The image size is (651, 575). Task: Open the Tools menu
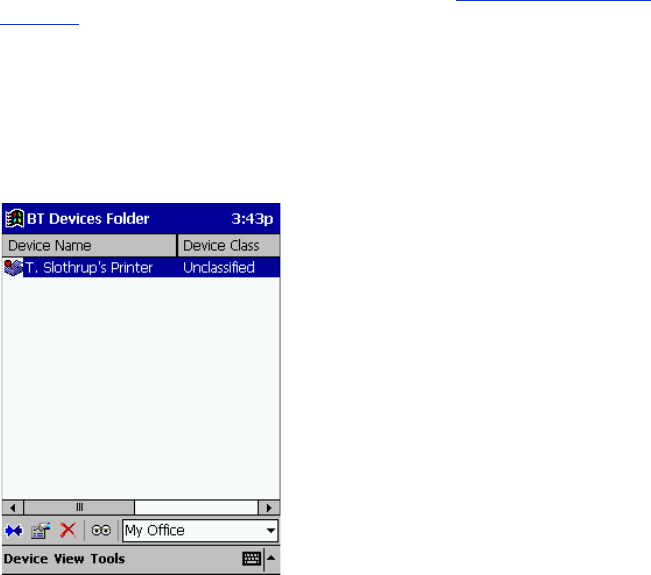coord(108,559)
